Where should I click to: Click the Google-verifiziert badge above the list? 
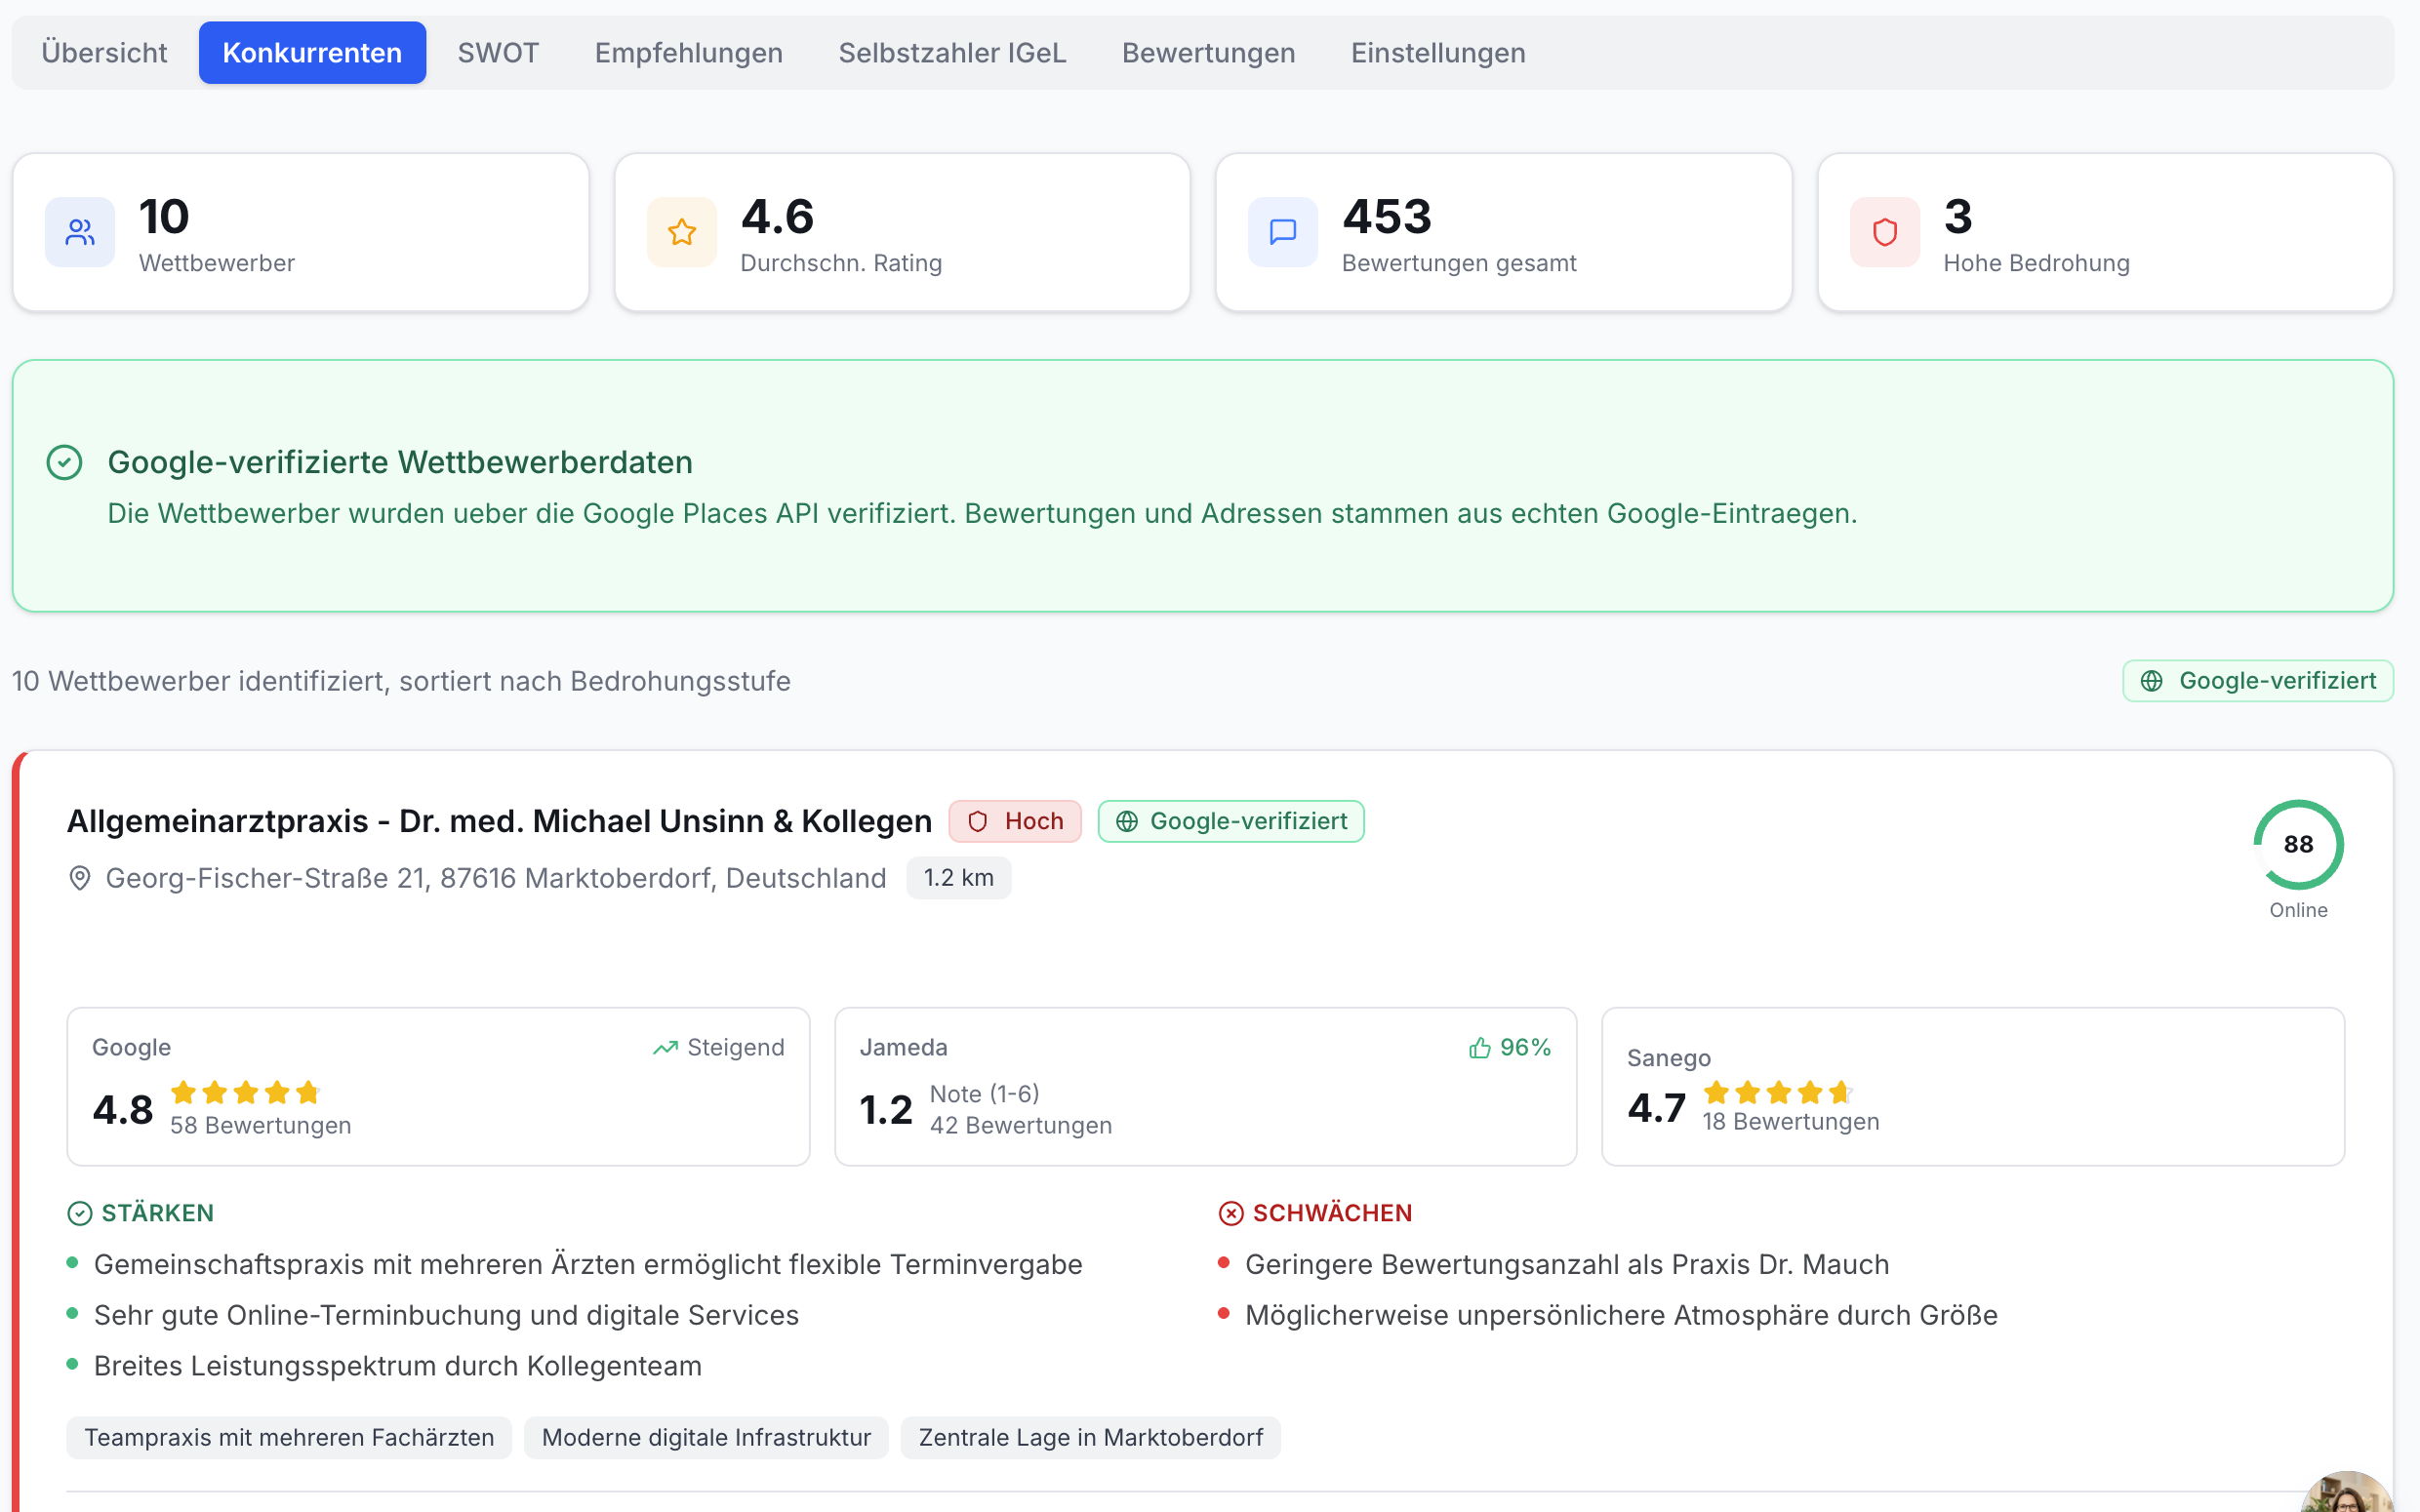tap(2258, 681)
